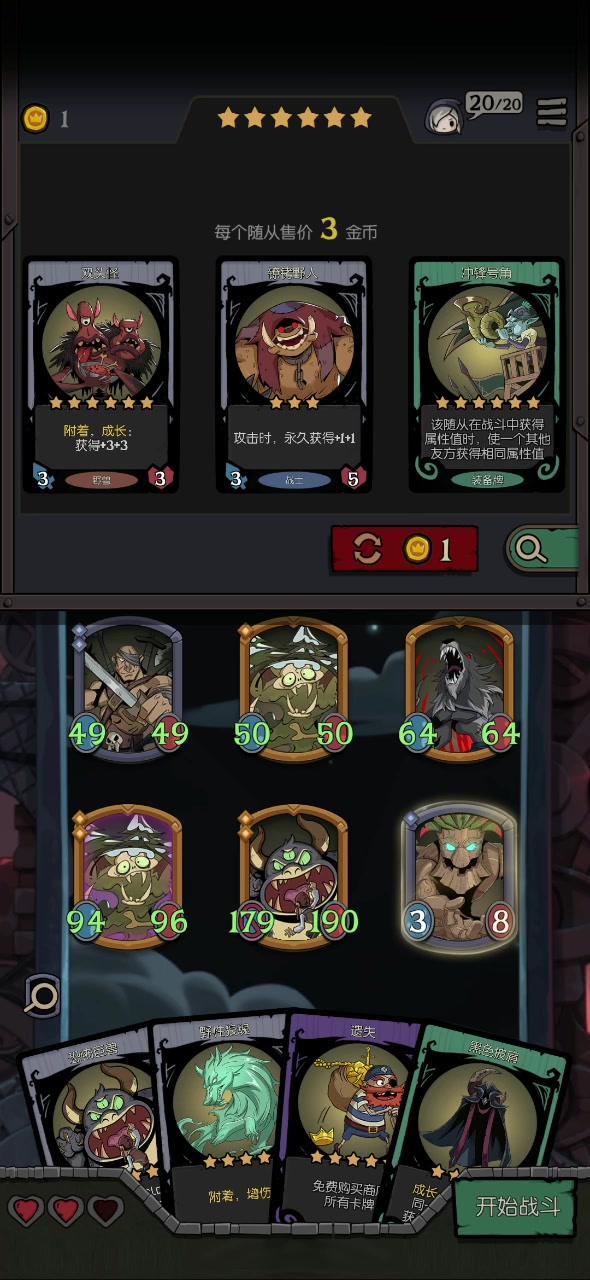Screen dimensions: 590x1280
Task: Select the 3/8 treant minion
Action: tap(459, 876)
